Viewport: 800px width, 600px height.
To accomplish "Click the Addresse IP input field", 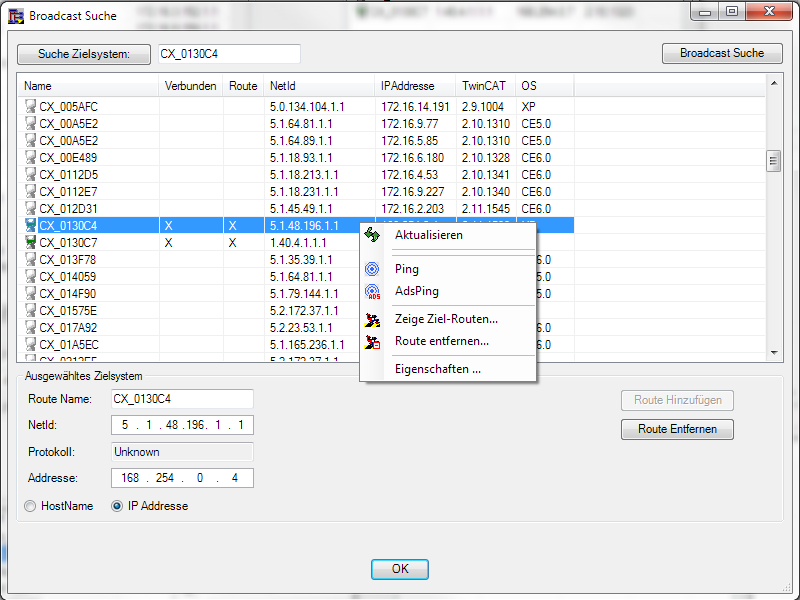I will pos(182,478).
